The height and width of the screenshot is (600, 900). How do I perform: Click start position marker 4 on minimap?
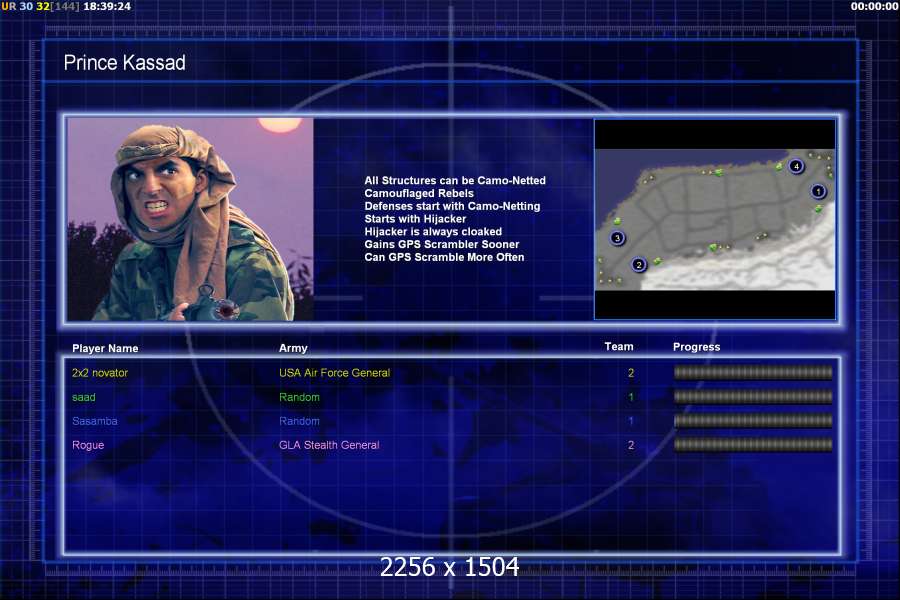796,166
